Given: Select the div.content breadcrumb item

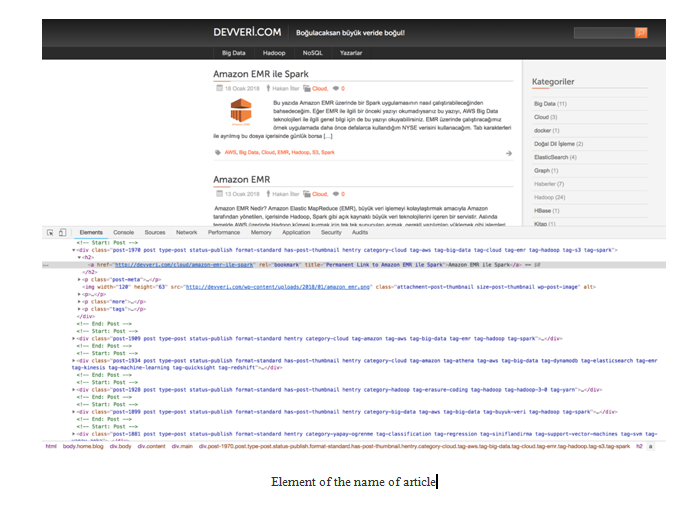Looking at the screenshot, I should [x=151, y=446].
